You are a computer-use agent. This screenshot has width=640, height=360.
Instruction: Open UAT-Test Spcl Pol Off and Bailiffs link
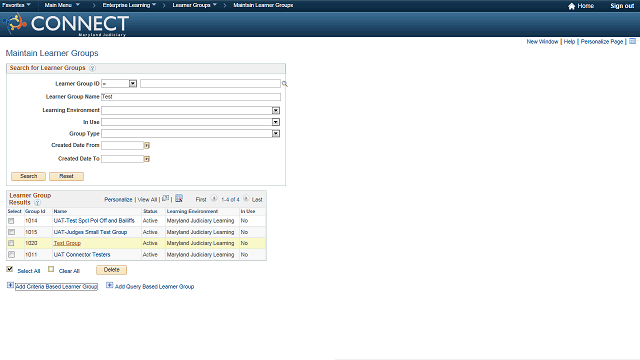(x=94, y=221)
